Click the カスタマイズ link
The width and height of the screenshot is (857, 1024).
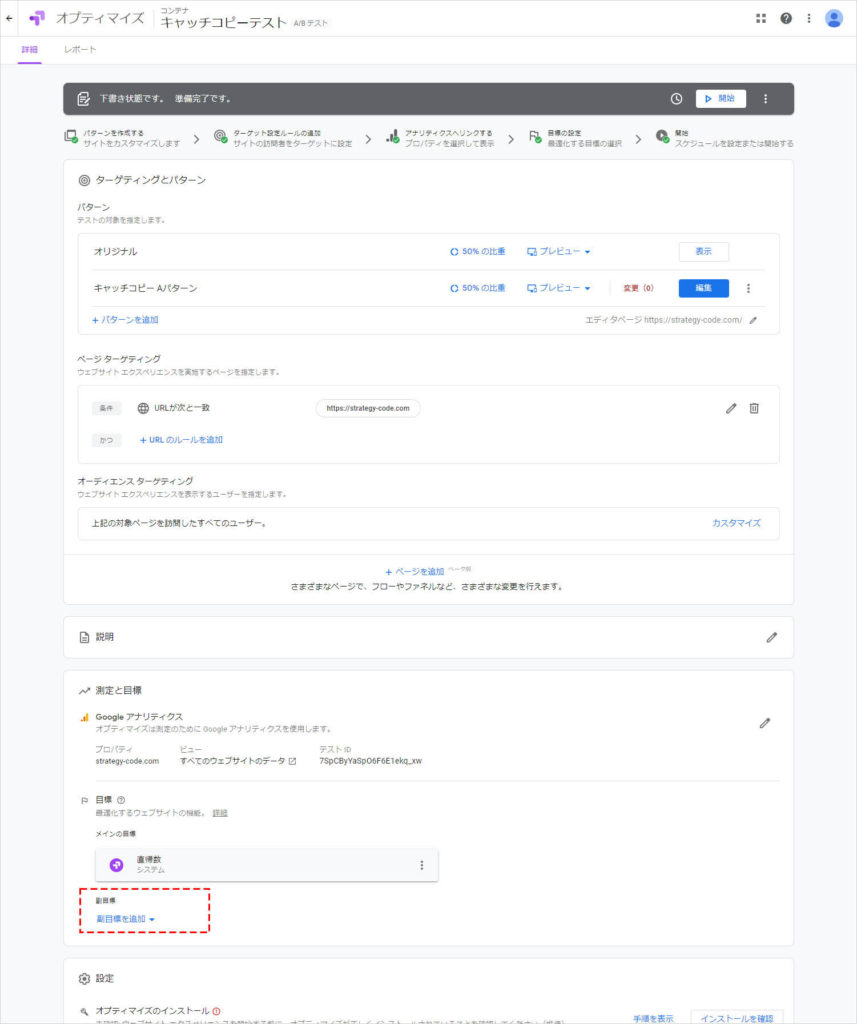pos(736,523)
